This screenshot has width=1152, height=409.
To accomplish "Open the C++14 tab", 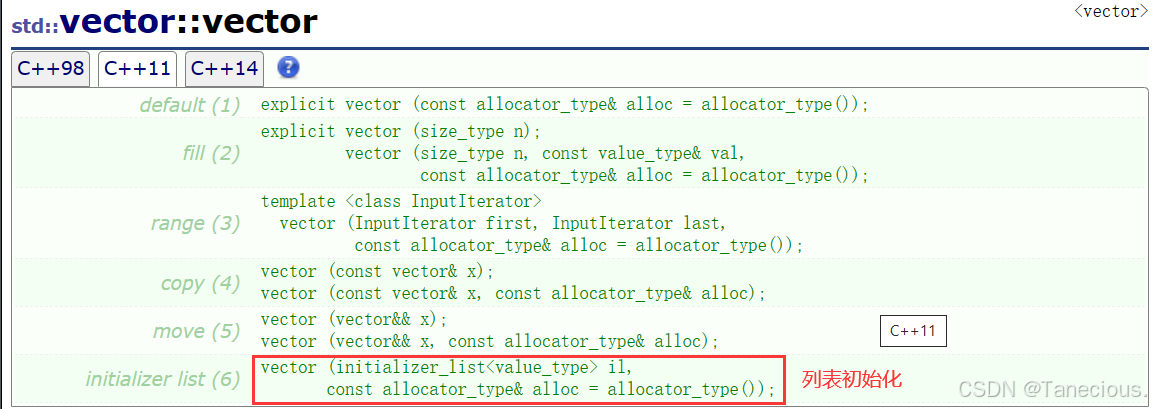I will click(224, 69).
